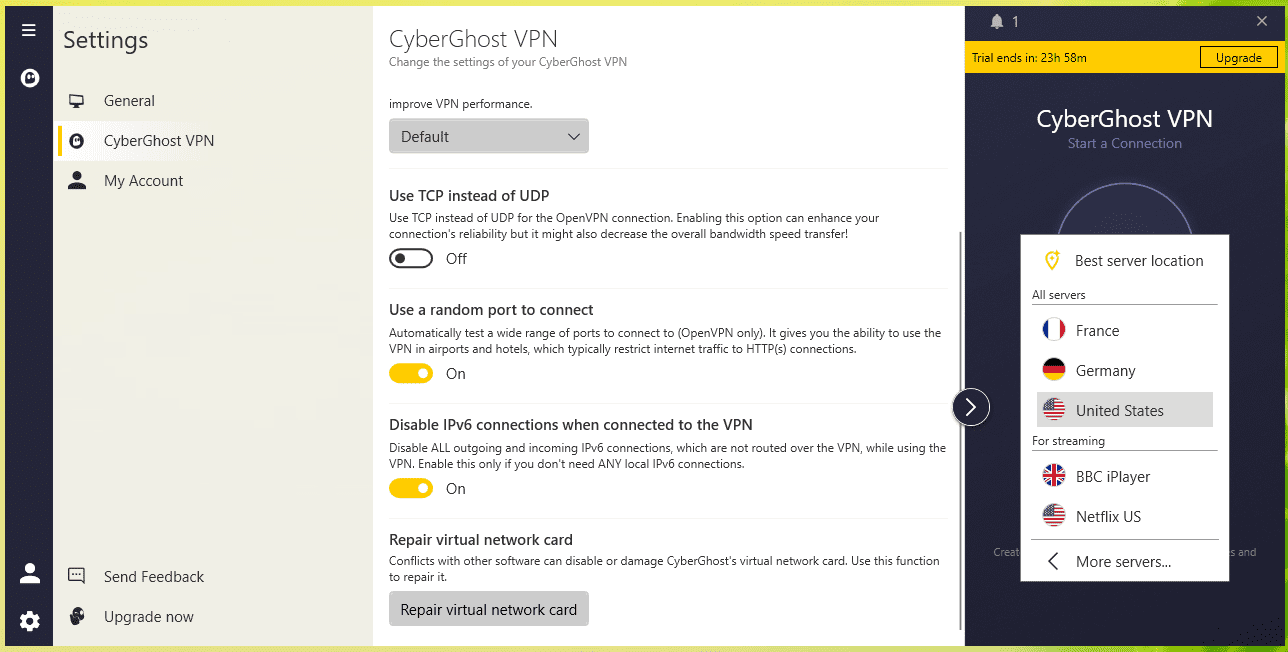
Task: Click the Upgrade trial button
Action: click(1238, 58)
